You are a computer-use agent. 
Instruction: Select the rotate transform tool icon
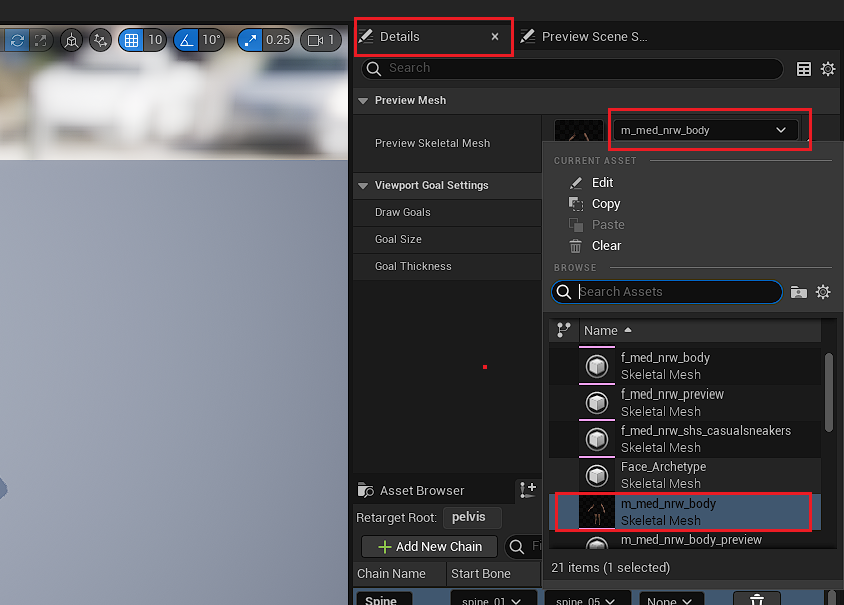17,40
